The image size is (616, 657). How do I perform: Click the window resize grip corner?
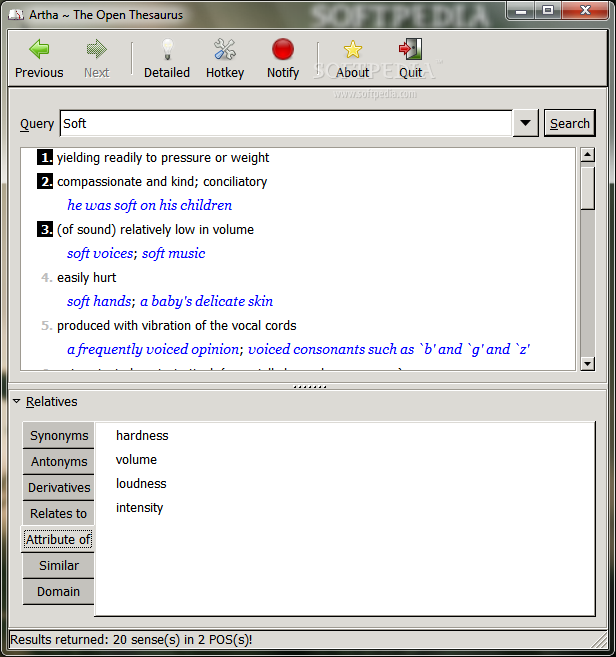click(600, 641)
